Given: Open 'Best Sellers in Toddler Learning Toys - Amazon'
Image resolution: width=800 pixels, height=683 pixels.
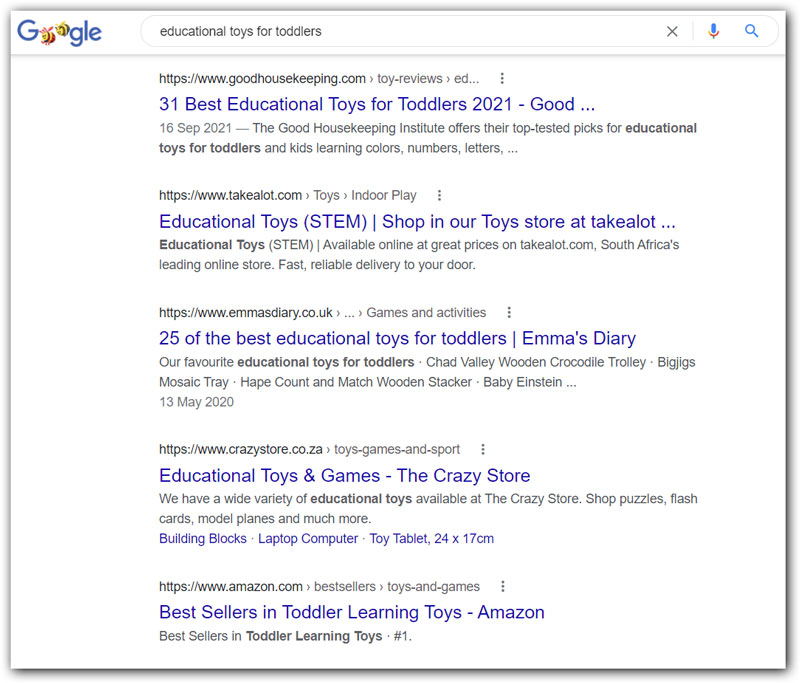Looking at the screenshot, I should click(352, 612).
